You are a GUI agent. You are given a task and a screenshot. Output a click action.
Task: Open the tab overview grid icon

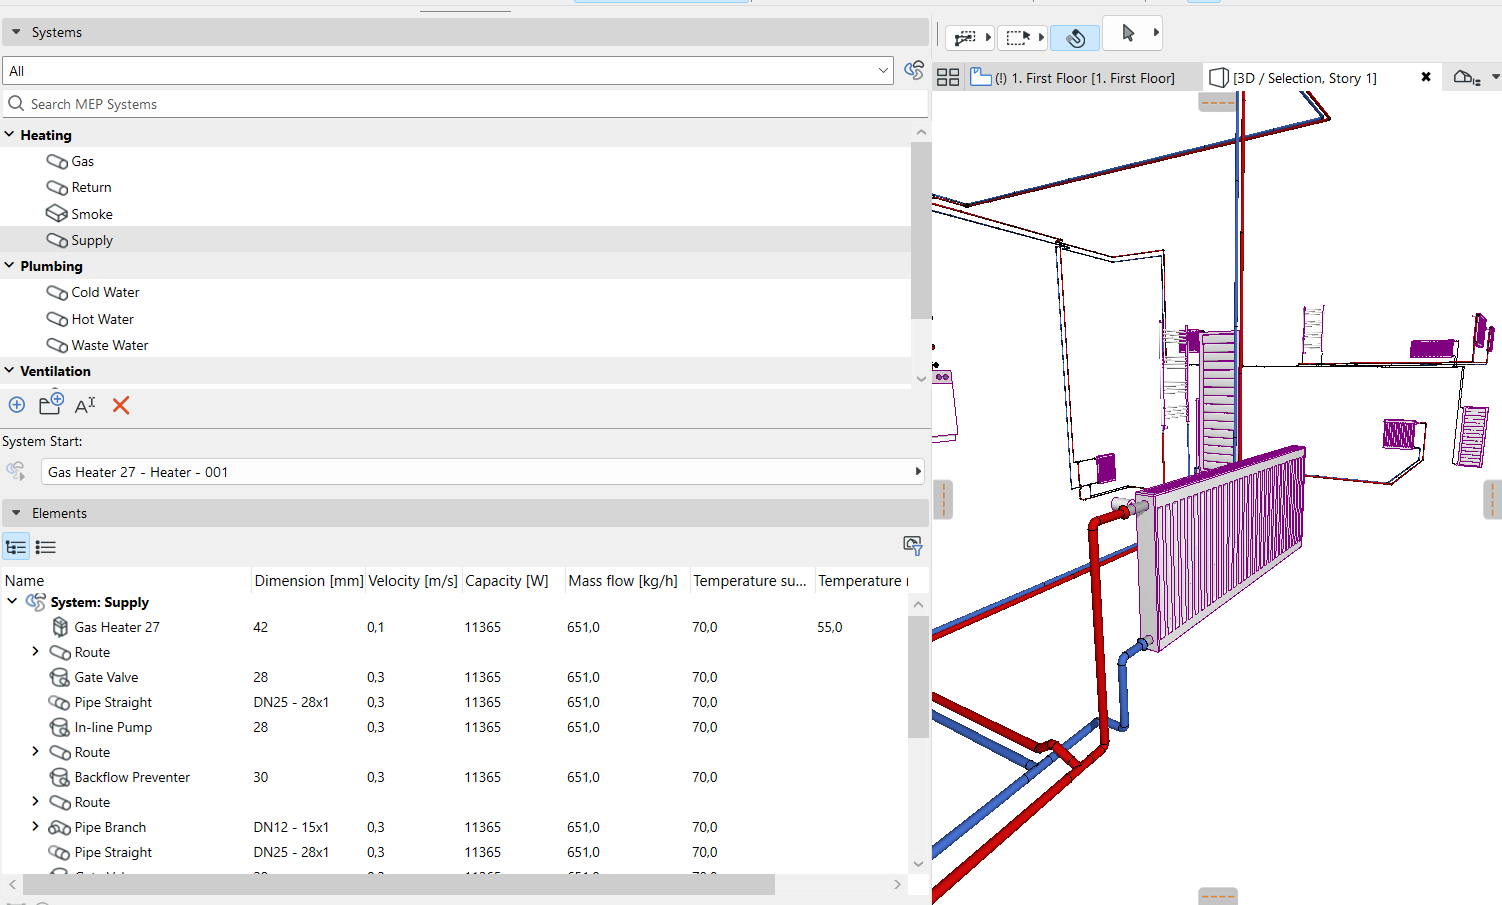tap(948, 77)
